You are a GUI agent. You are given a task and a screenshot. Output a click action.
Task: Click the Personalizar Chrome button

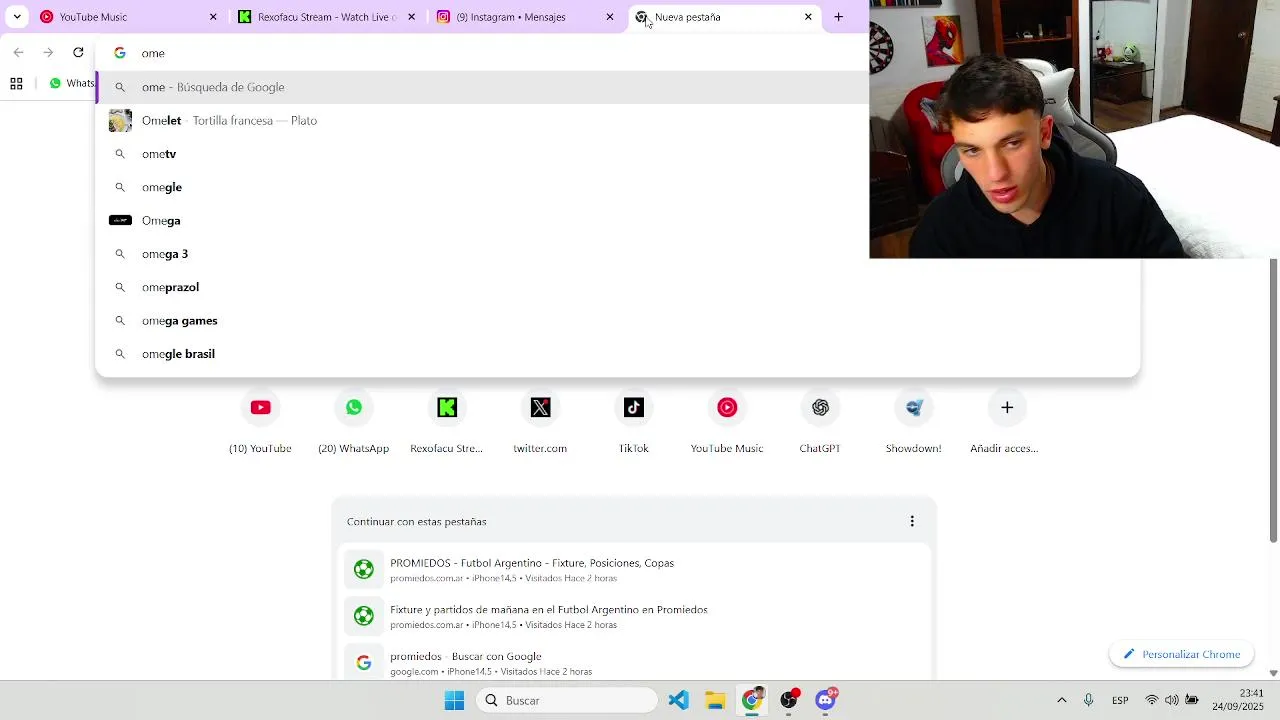[x=1181, y=654]
